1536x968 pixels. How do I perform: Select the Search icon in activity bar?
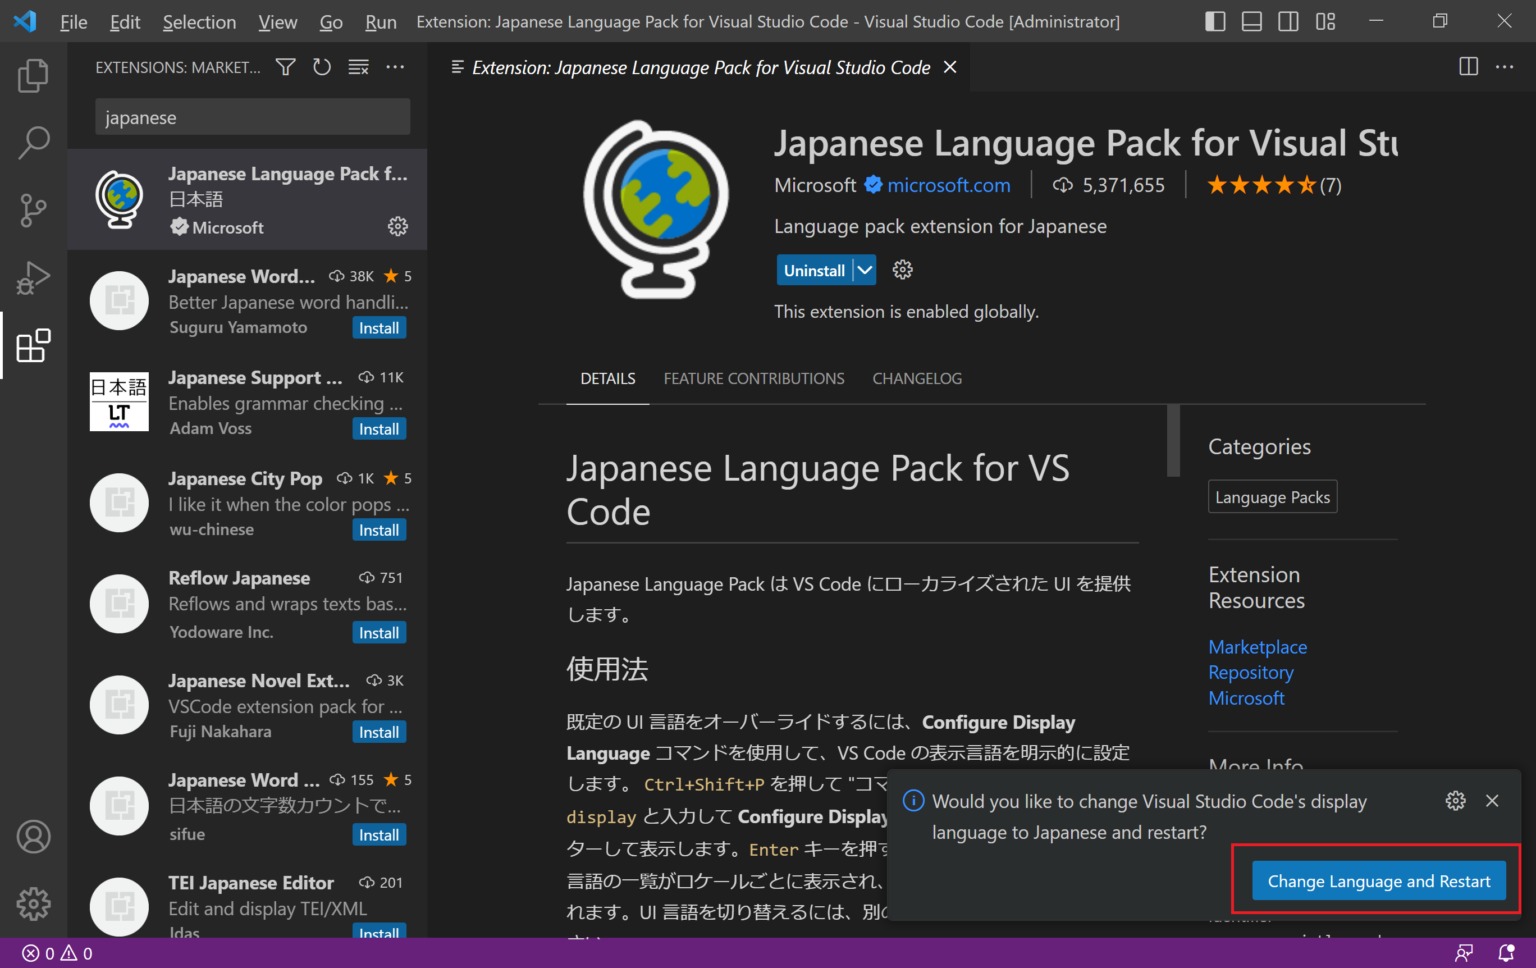[x=33, y=143]
